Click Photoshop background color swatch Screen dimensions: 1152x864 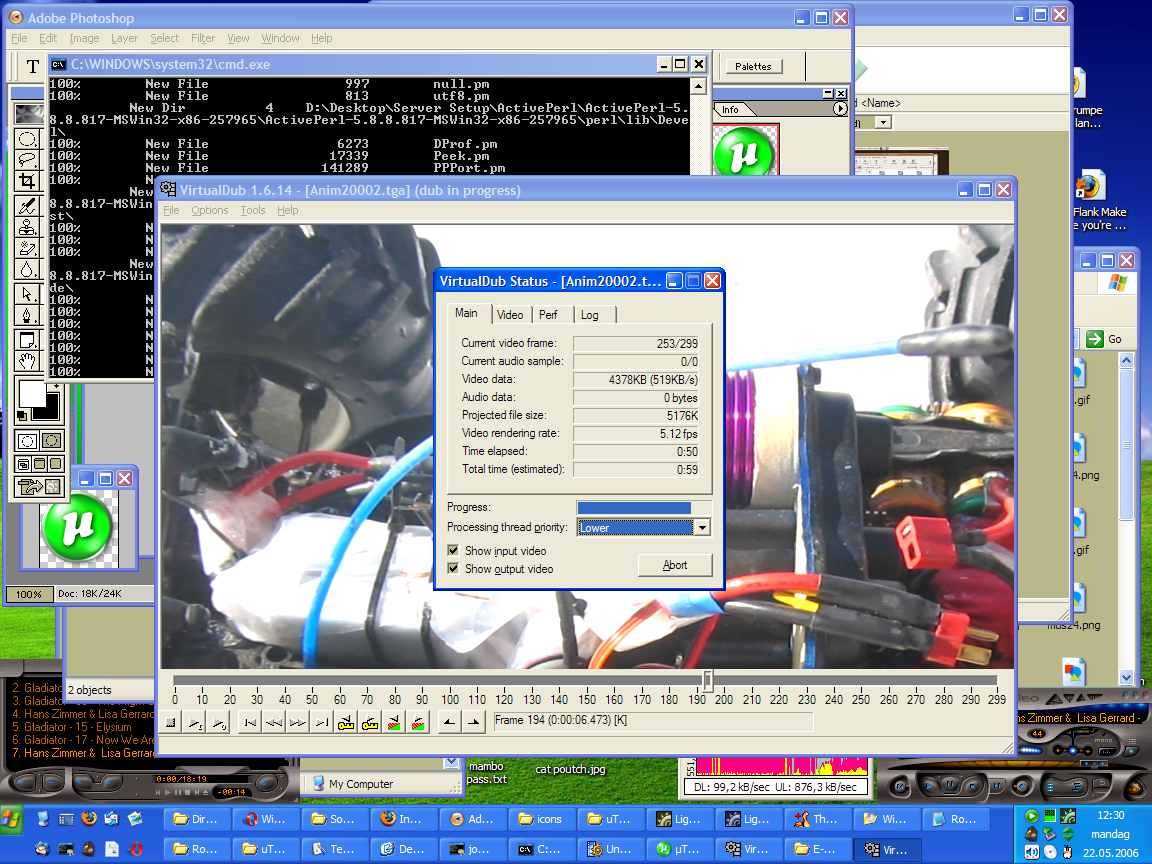pos(51,411)
